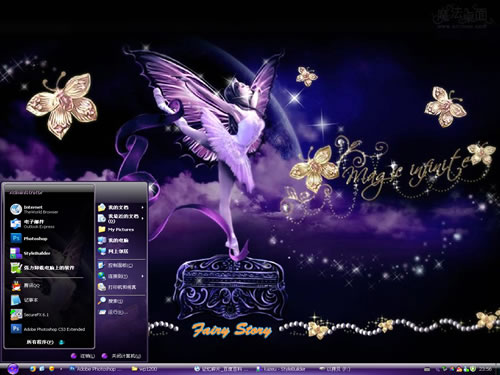The height and width of the screenshot is (375, 500).
Task: Expand All Programs (所有程序) arrow
Action: (x=62, y=342)
